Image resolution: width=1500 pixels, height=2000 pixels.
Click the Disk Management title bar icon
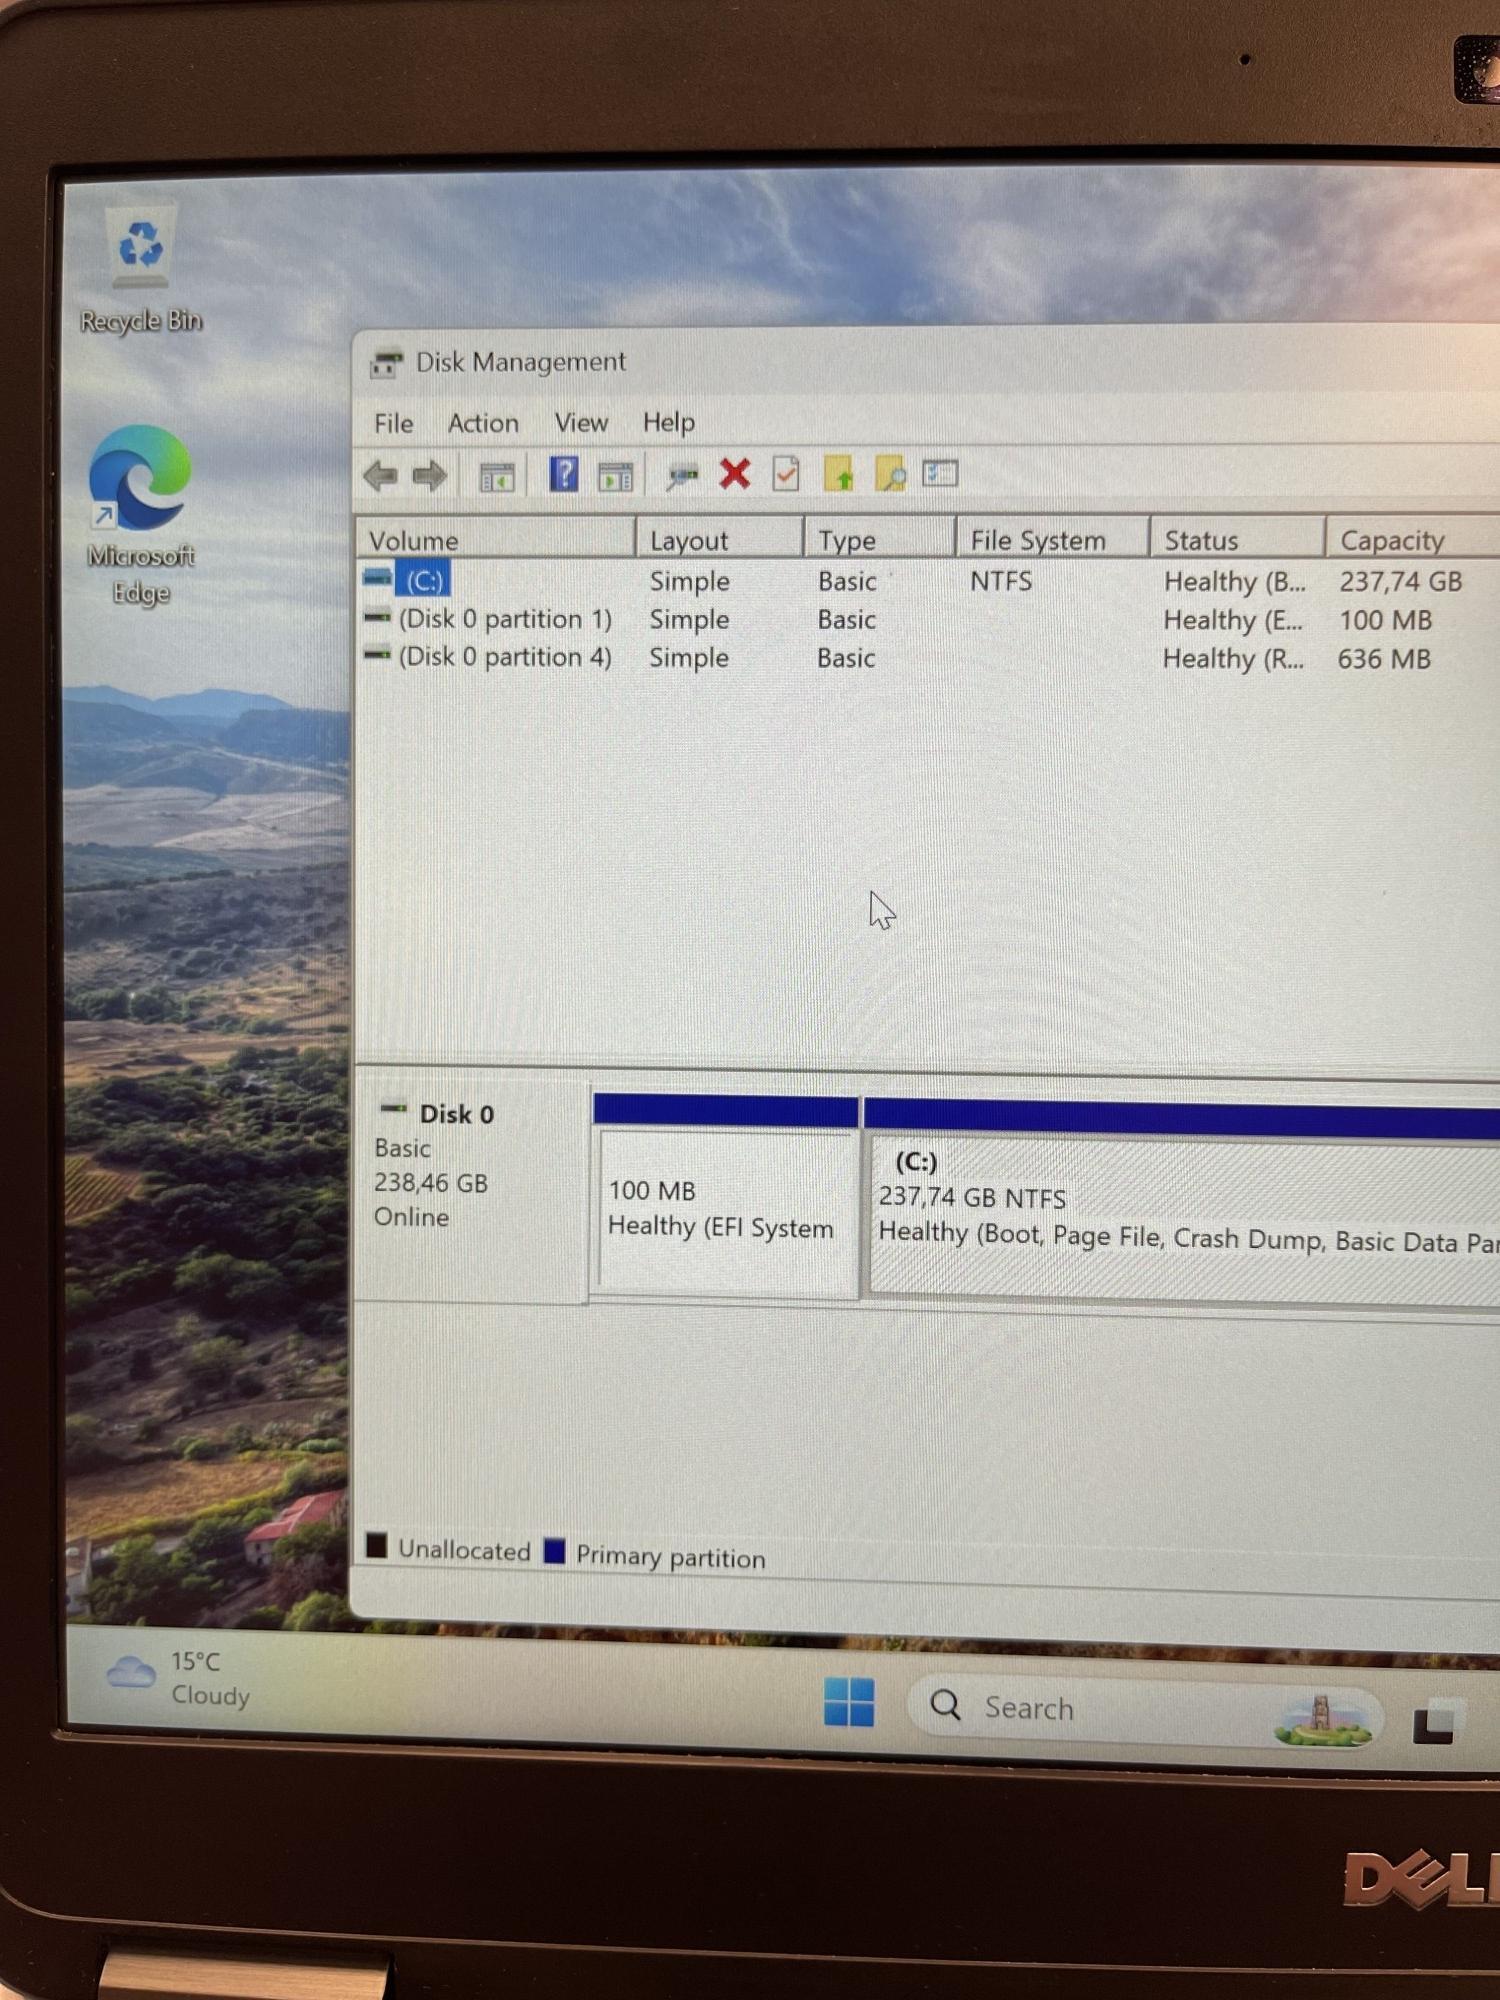point(386,363)
